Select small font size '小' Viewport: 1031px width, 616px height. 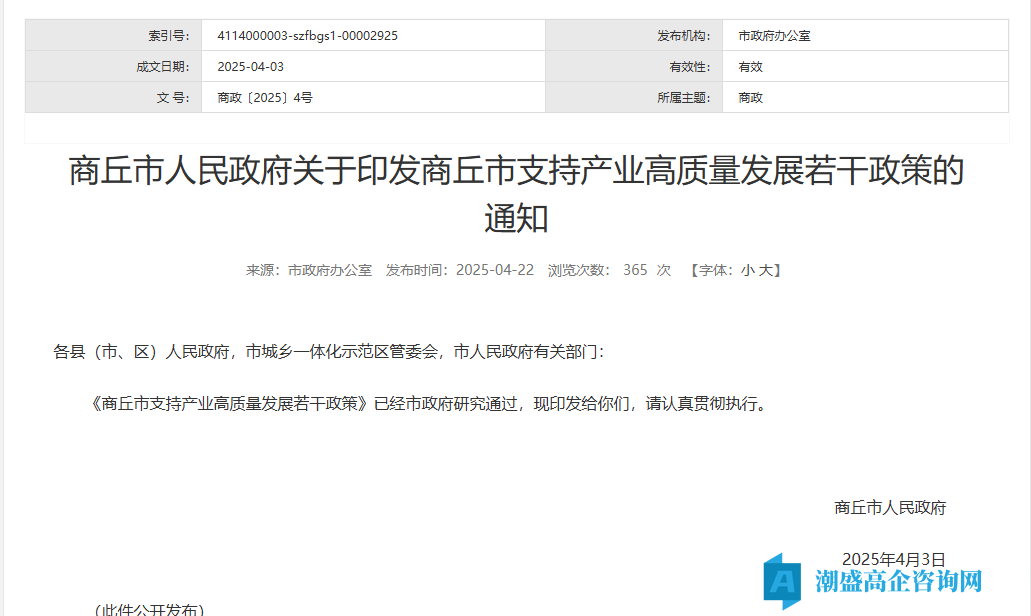pyautogui.click(x=748, y=270)
